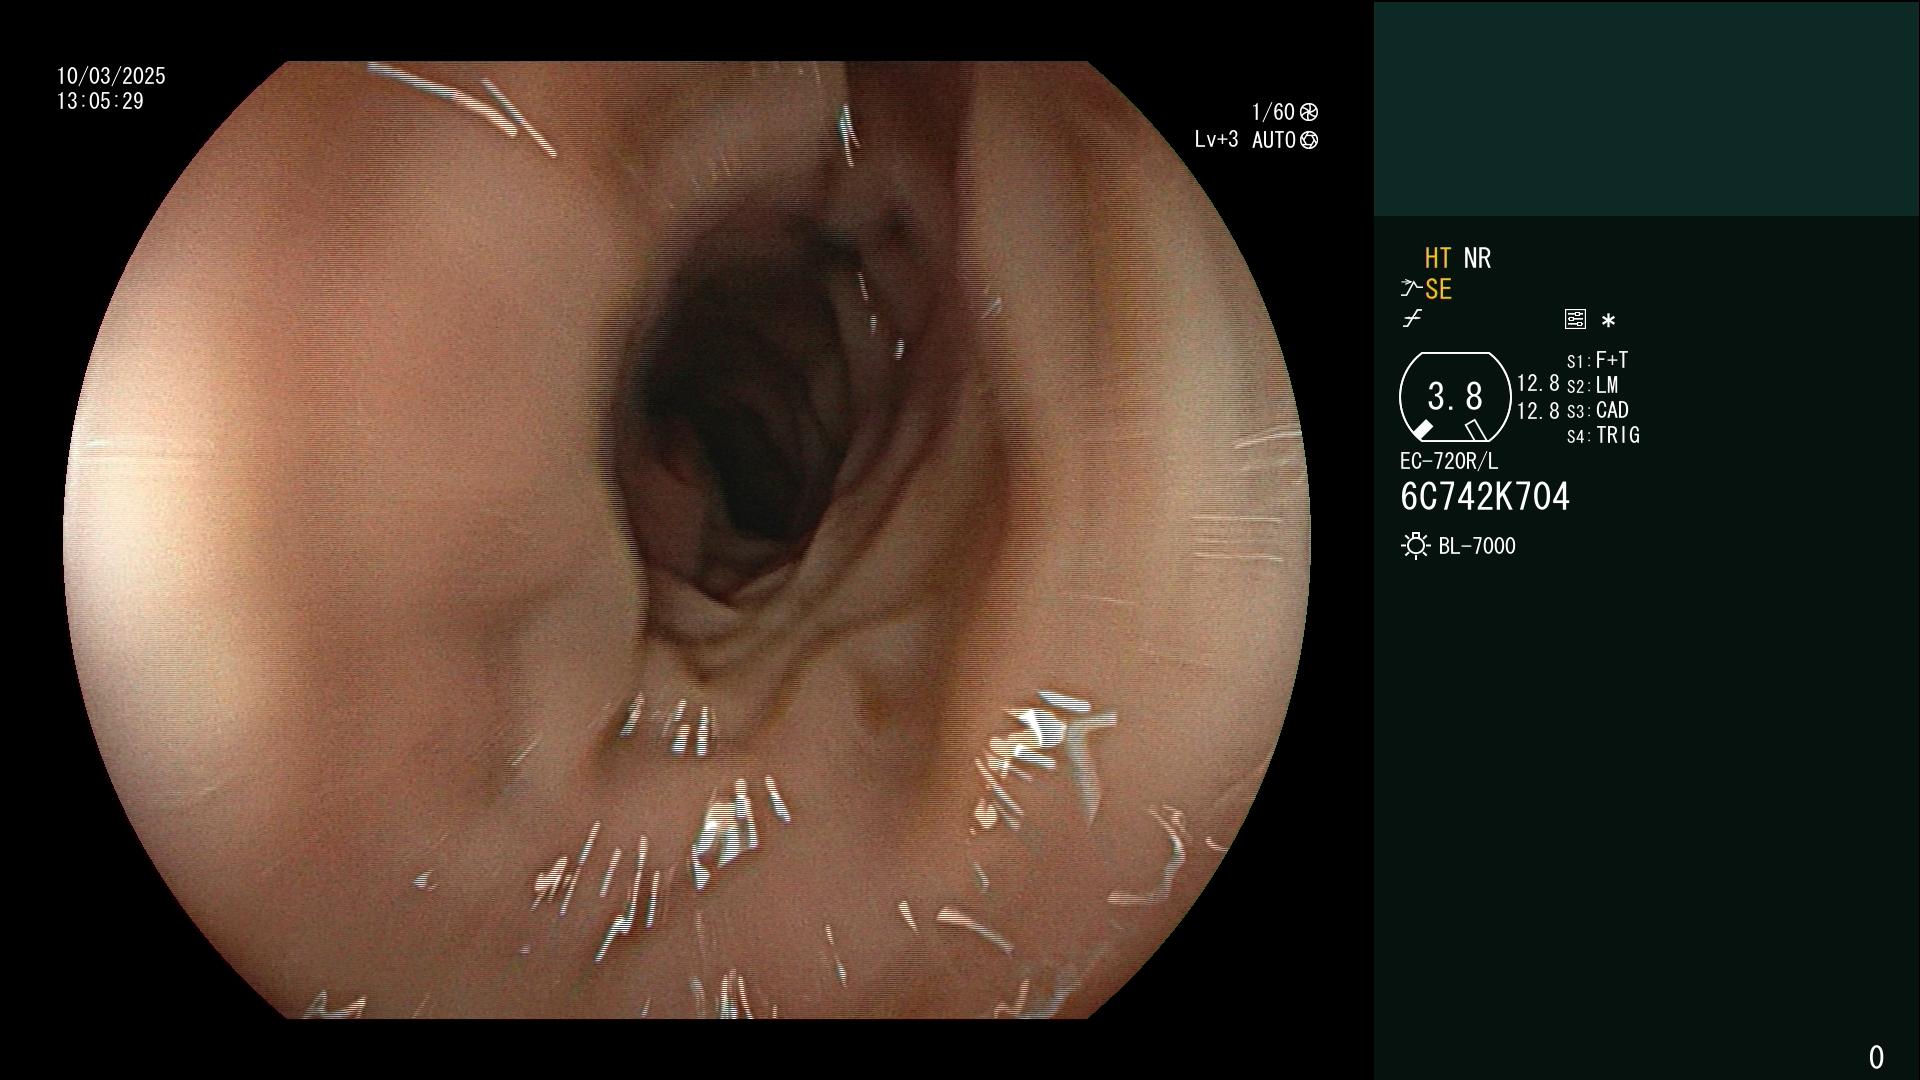Select the yellow HT indicator
Image resolution: width=1920 pixels, height=1080 pixels.
[x=1438, y=258]
